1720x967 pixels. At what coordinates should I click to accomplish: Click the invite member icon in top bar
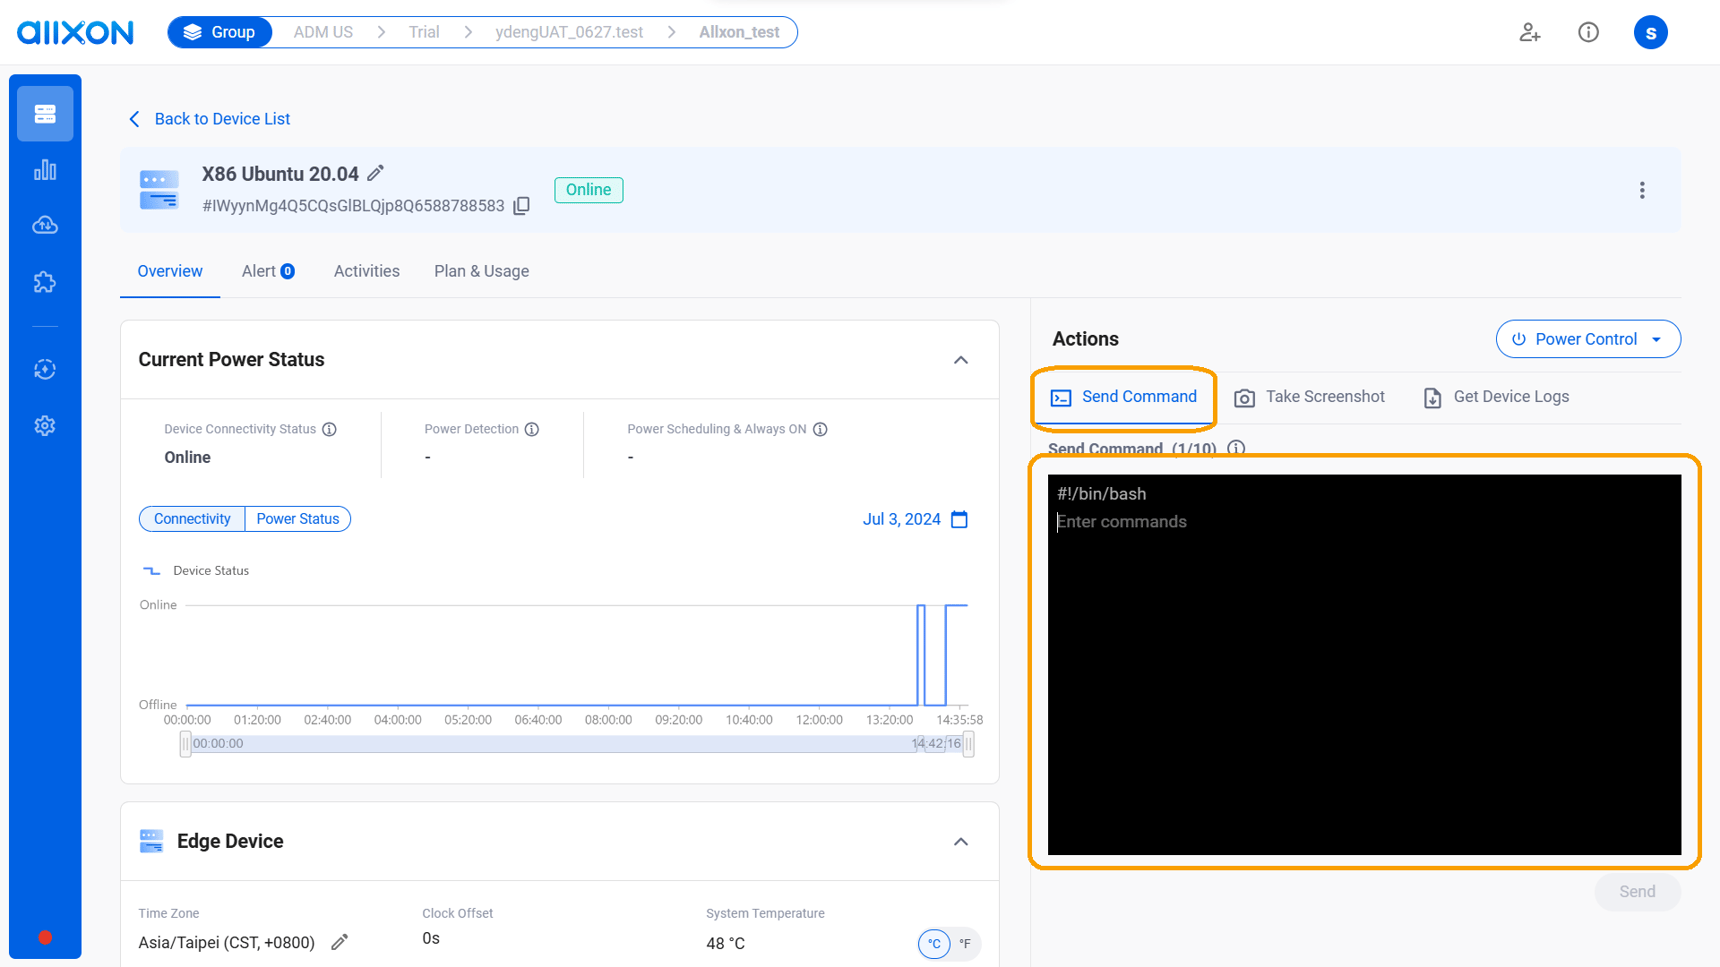click(x=1529, y=32)
